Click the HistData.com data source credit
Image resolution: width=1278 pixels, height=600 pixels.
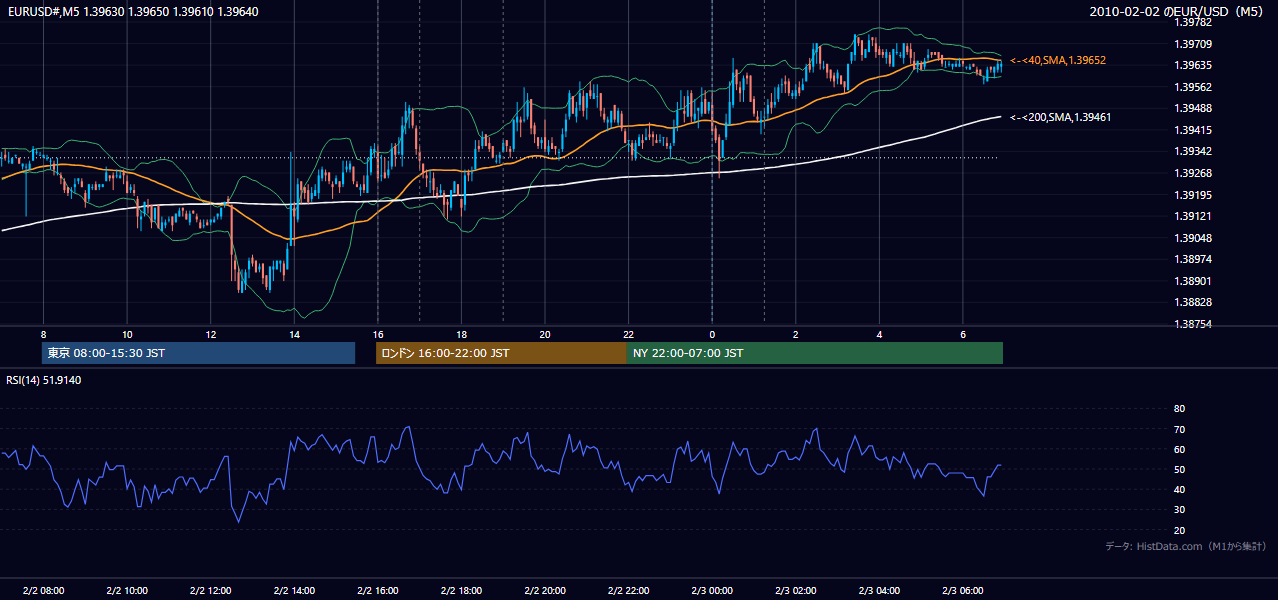click(1186, 546)
